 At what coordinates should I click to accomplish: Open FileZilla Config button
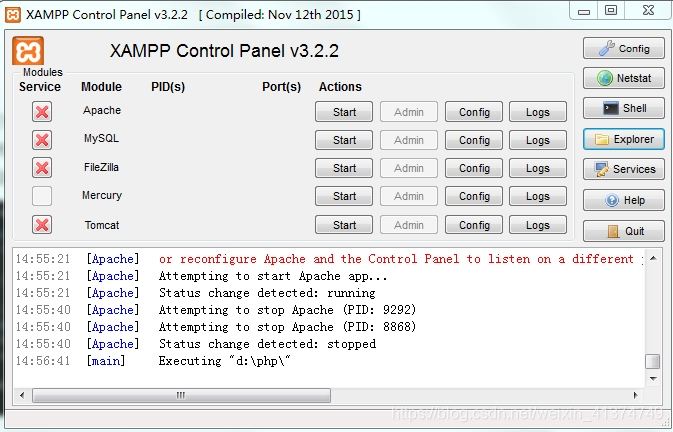(x=474, y=168)
